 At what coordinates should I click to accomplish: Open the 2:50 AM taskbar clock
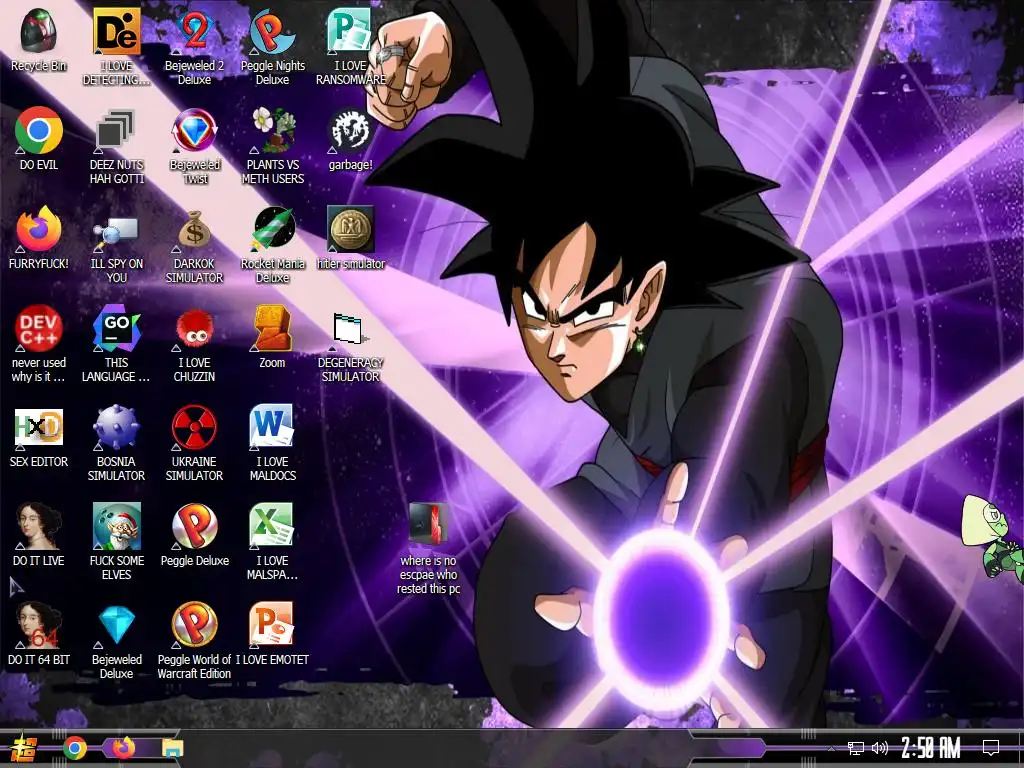pyautogui.click(x=930, y=748)
